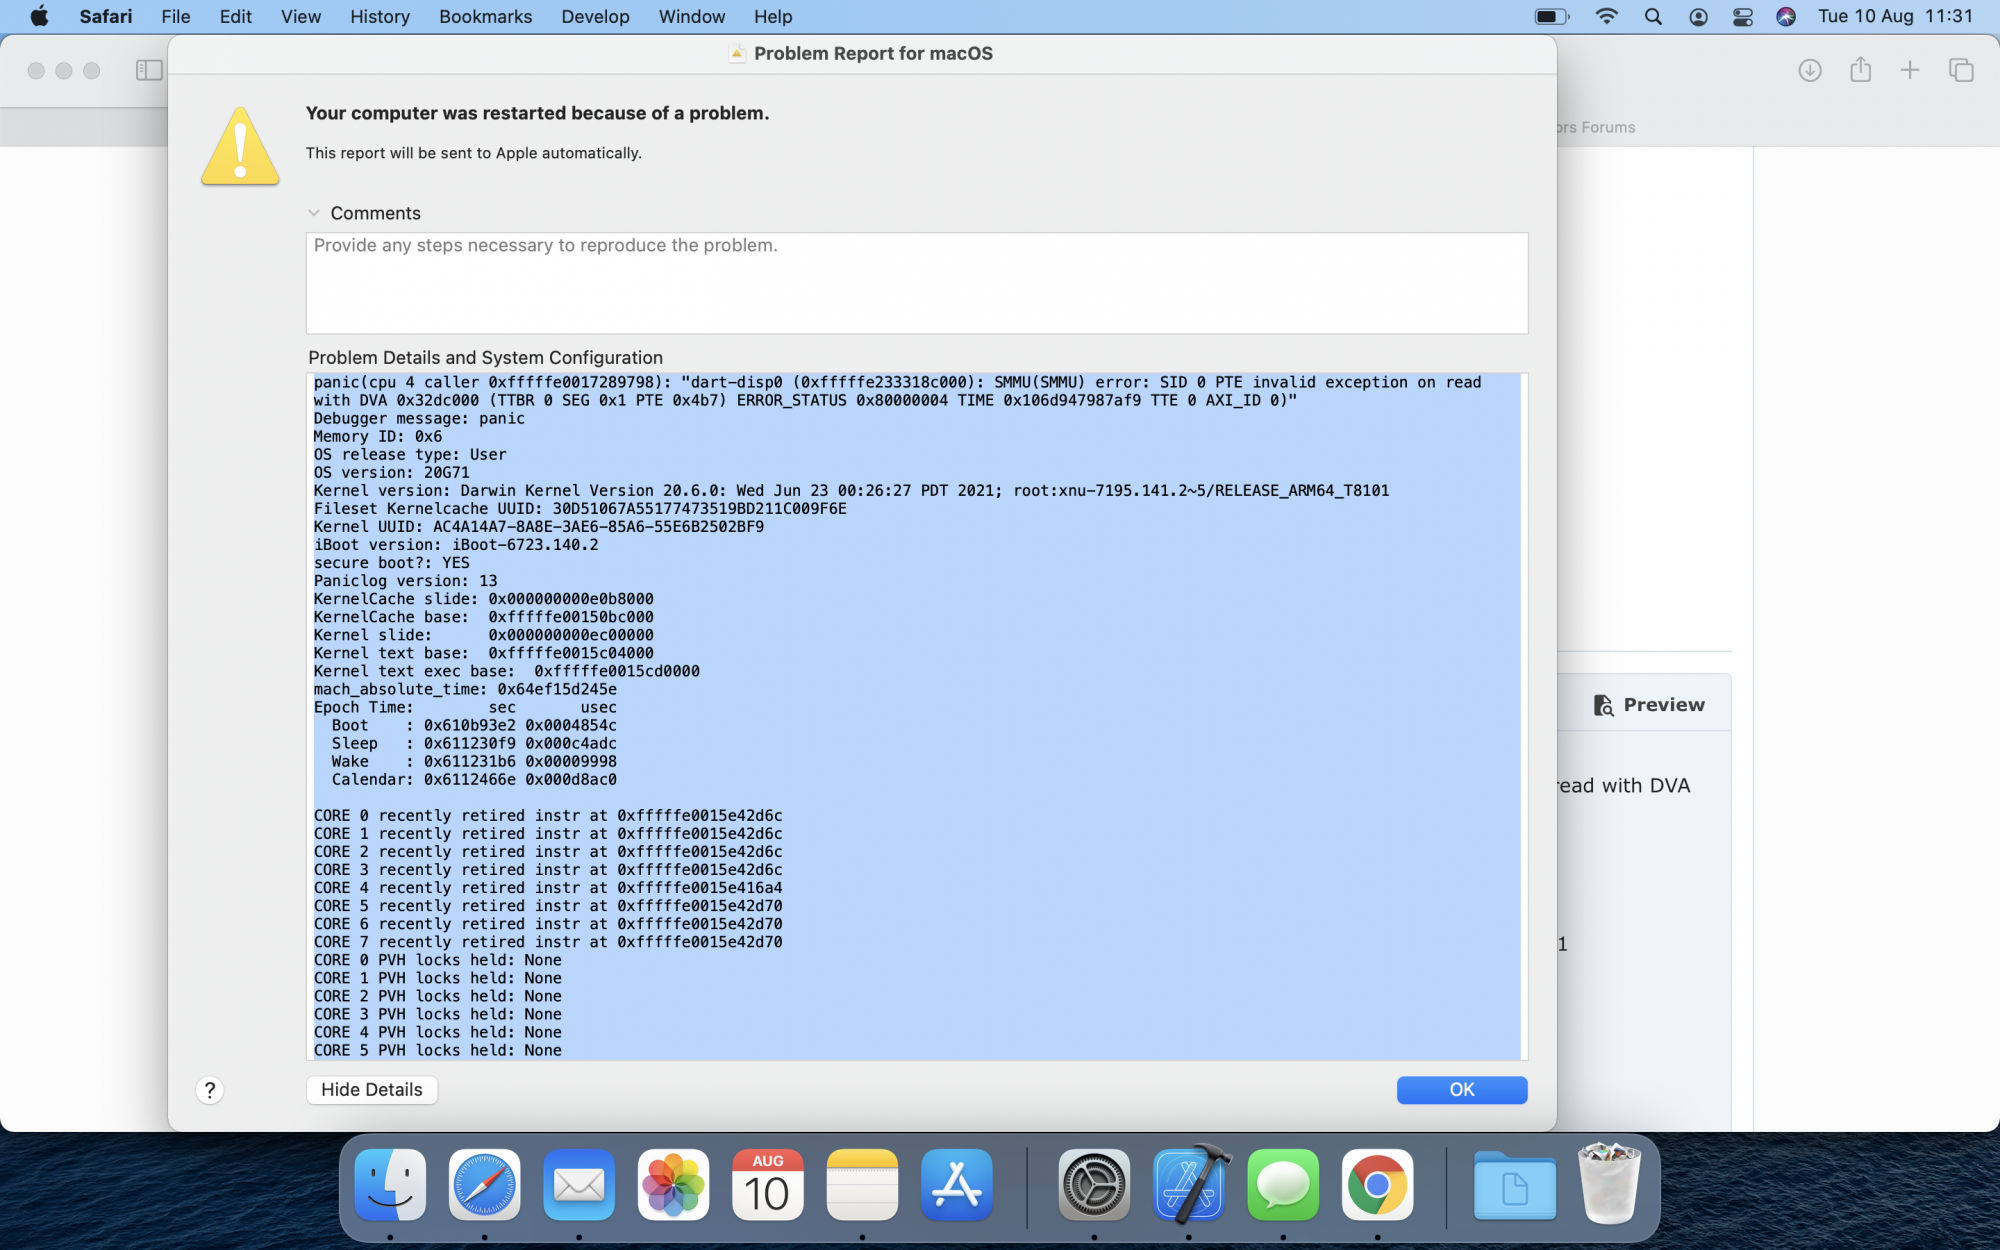2000x1250 pixels.
Task: Click the Siri menu bar icon
Action: click(1787, 17)
